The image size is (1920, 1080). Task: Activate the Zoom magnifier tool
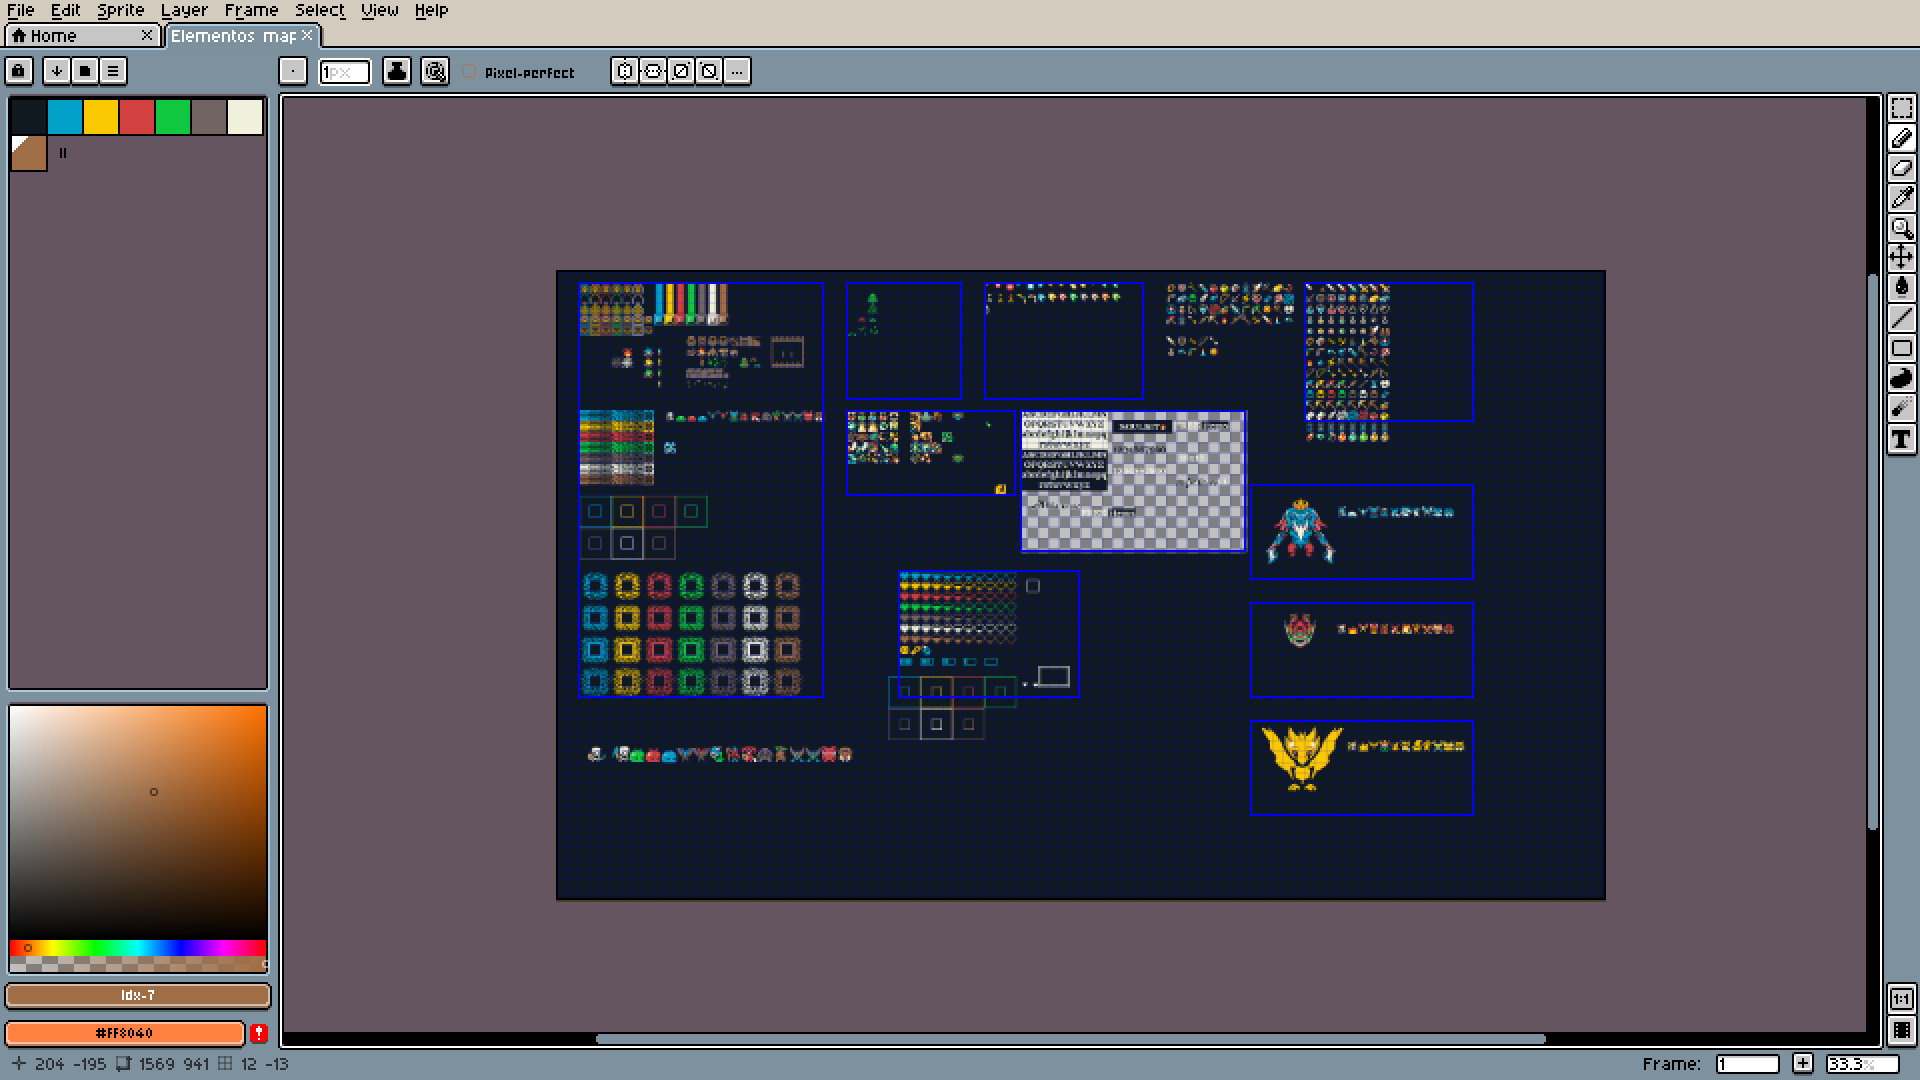(1901, 228)
